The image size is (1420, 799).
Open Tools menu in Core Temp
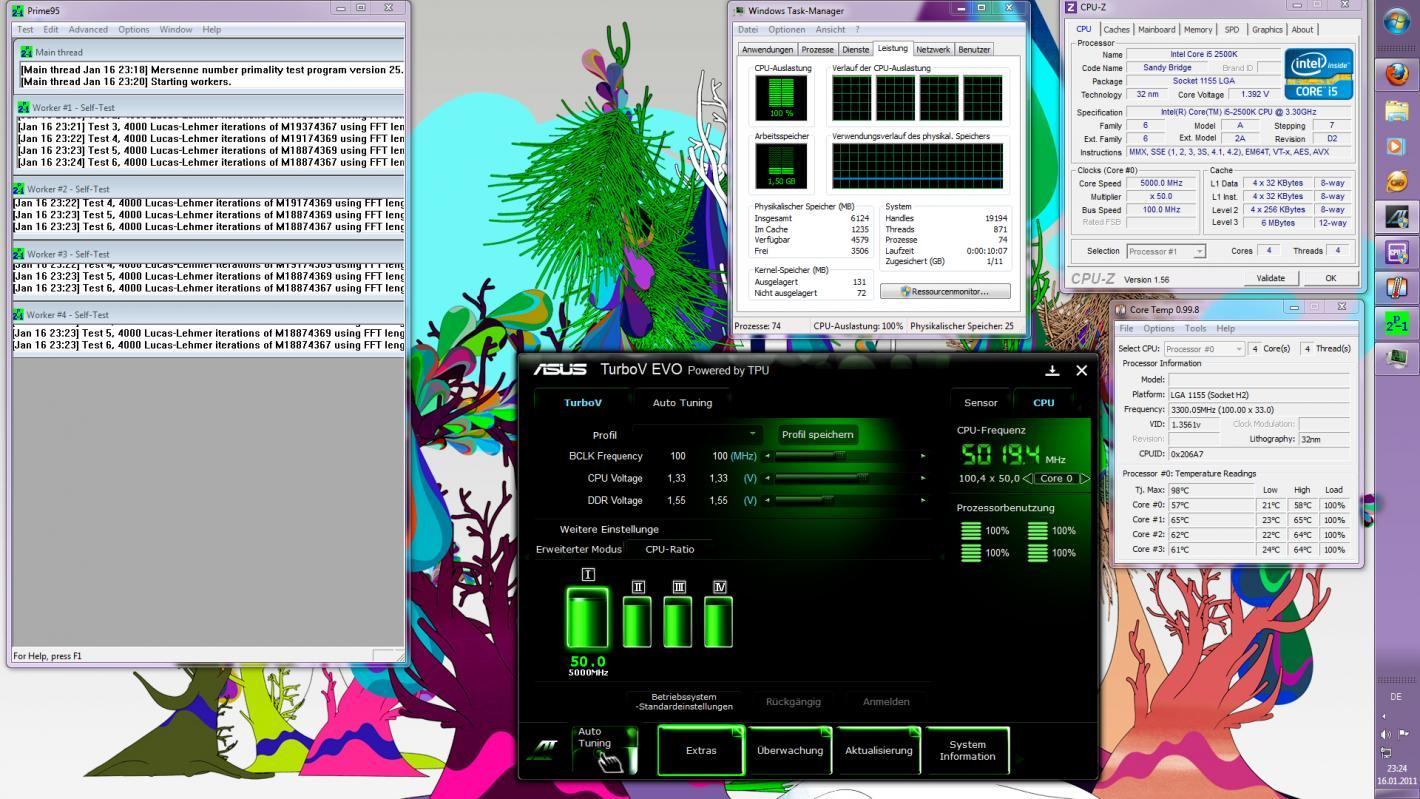1196,328
